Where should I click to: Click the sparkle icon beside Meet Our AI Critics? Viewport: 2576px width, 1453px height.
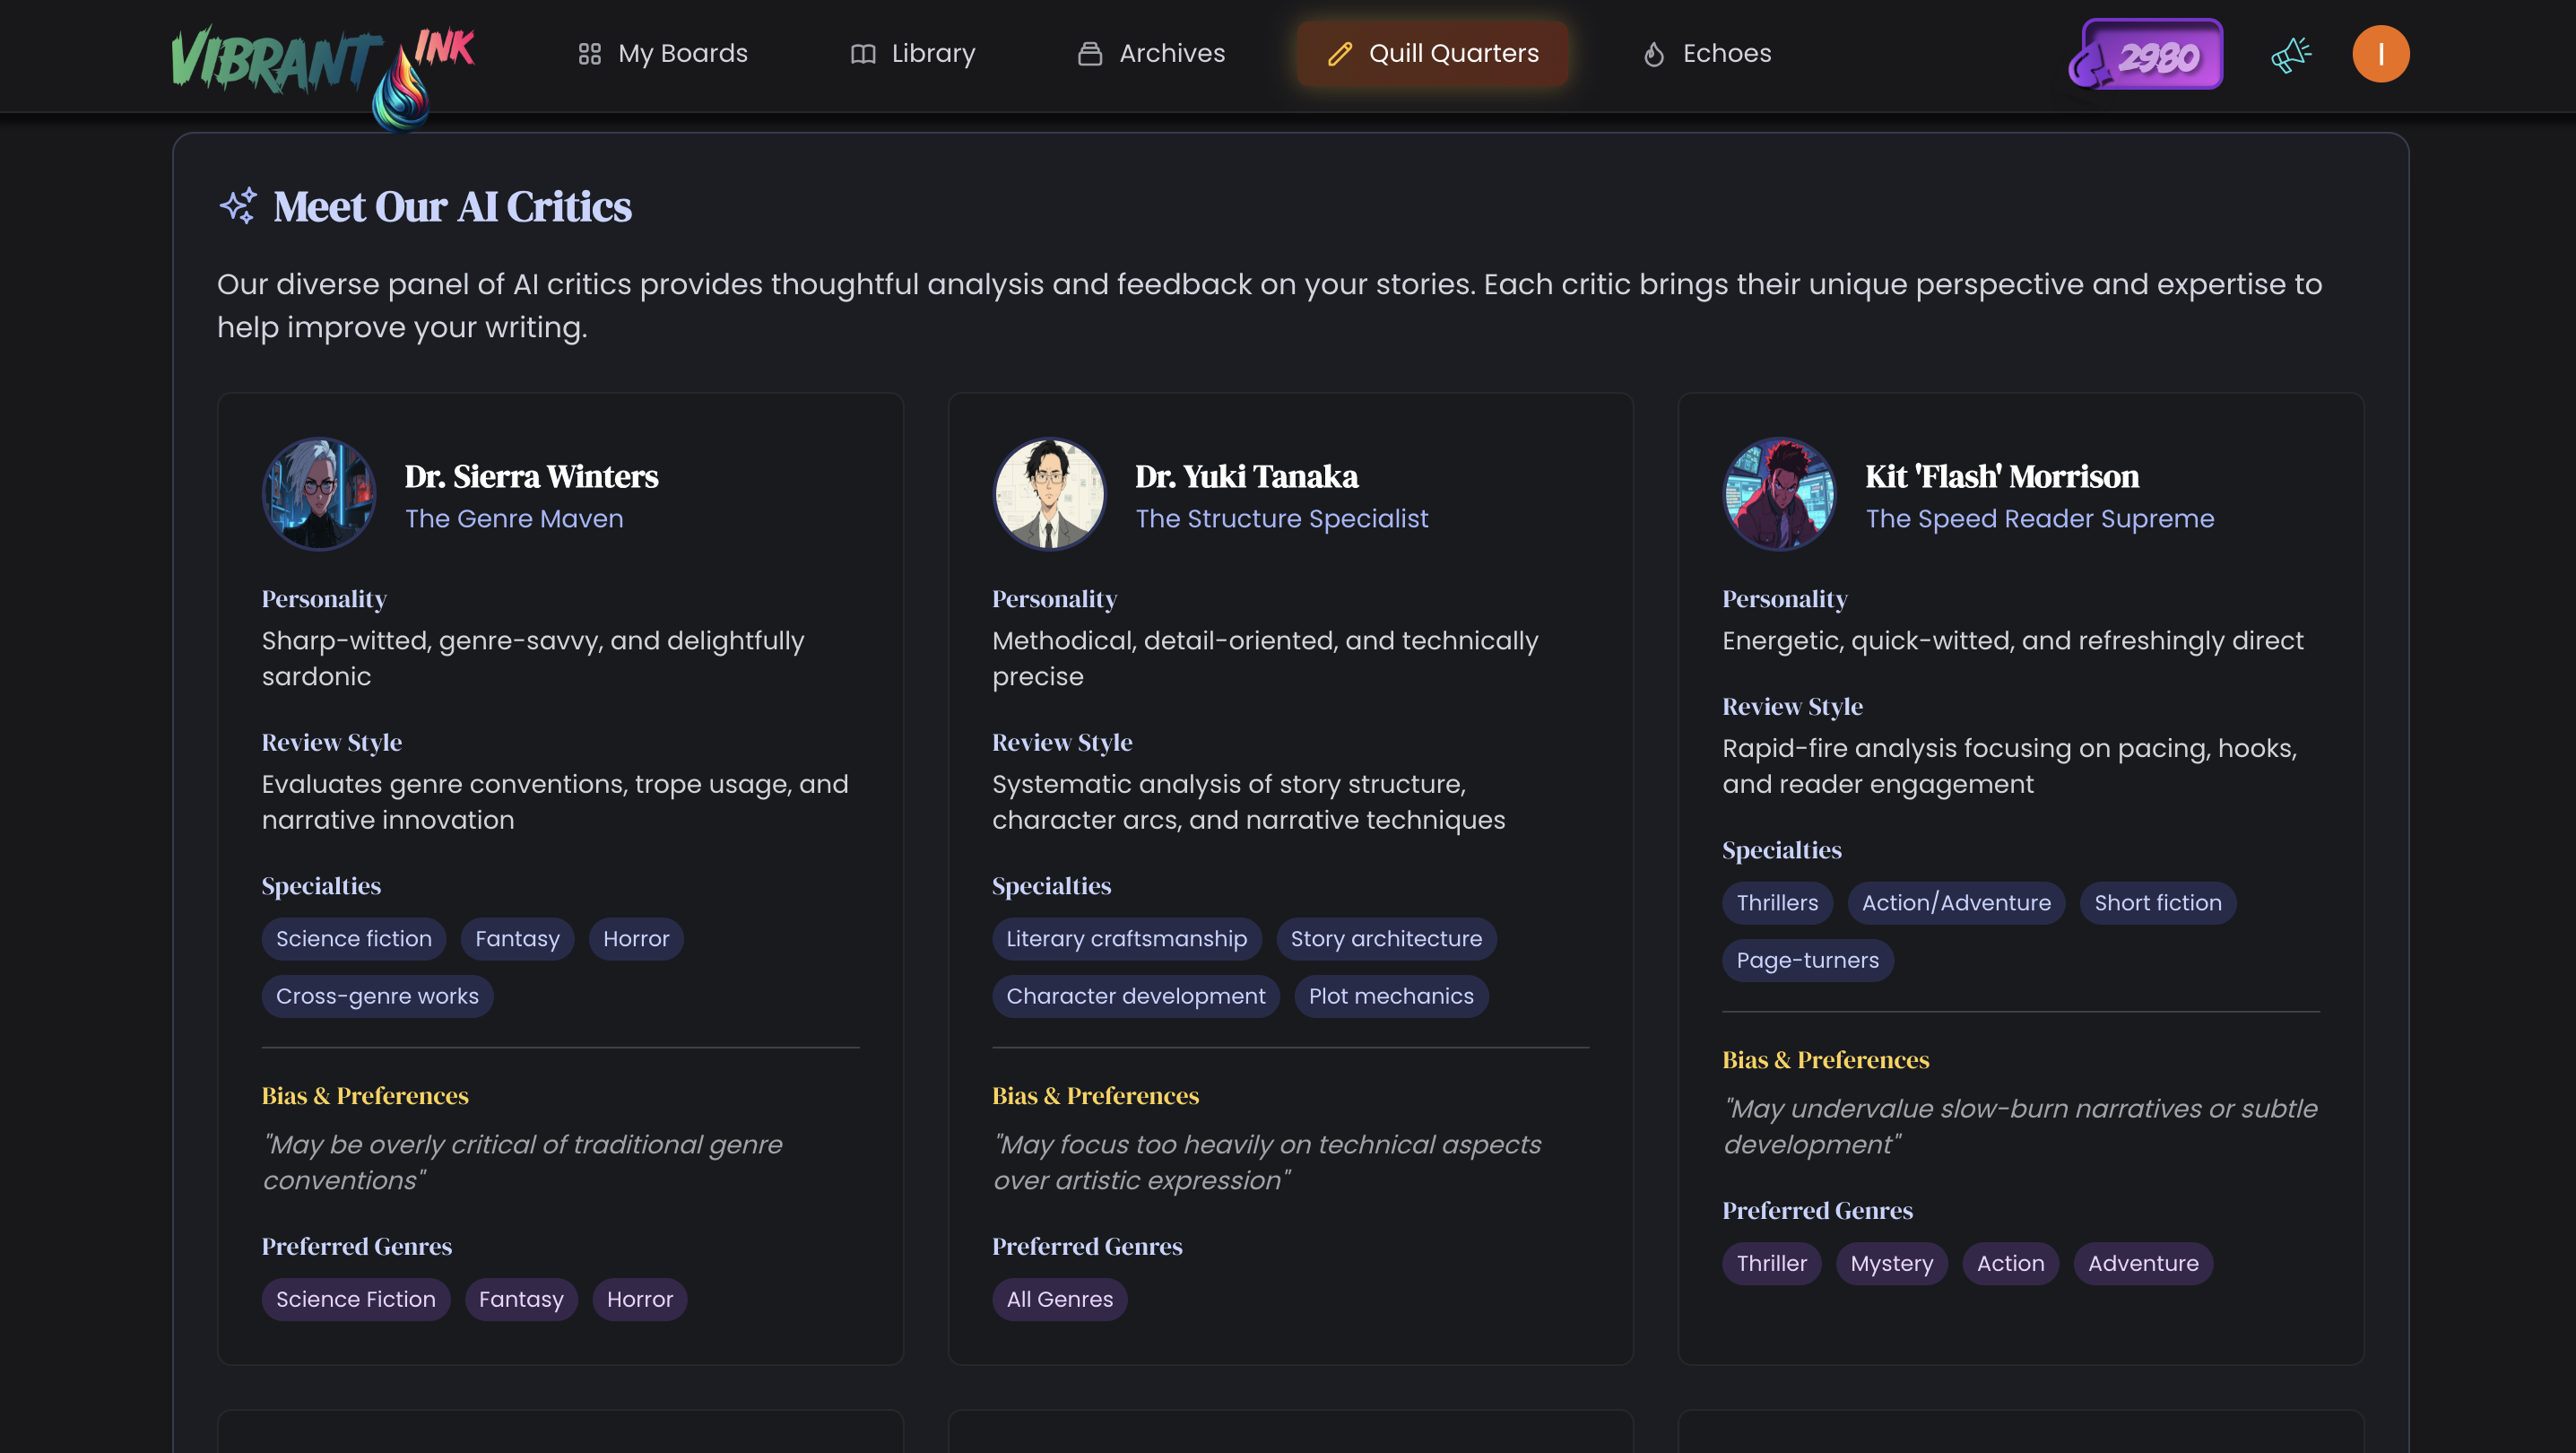238,206
